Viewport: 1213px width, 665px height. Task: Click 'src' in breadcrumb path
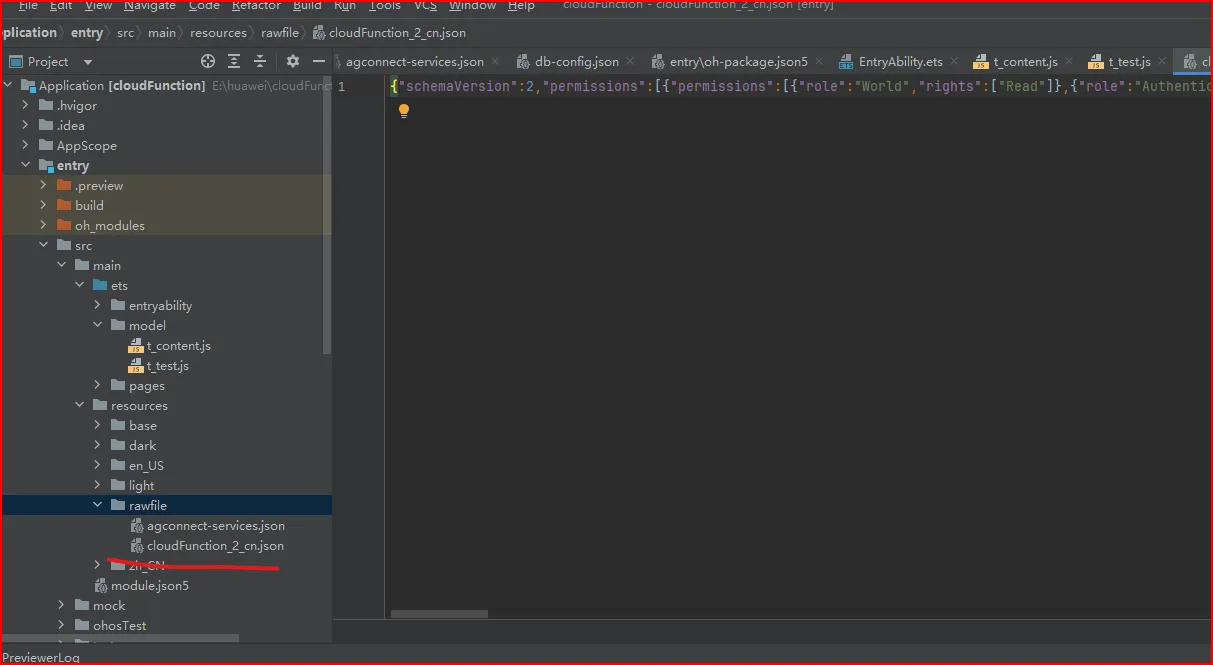click(x=125, y=33)
